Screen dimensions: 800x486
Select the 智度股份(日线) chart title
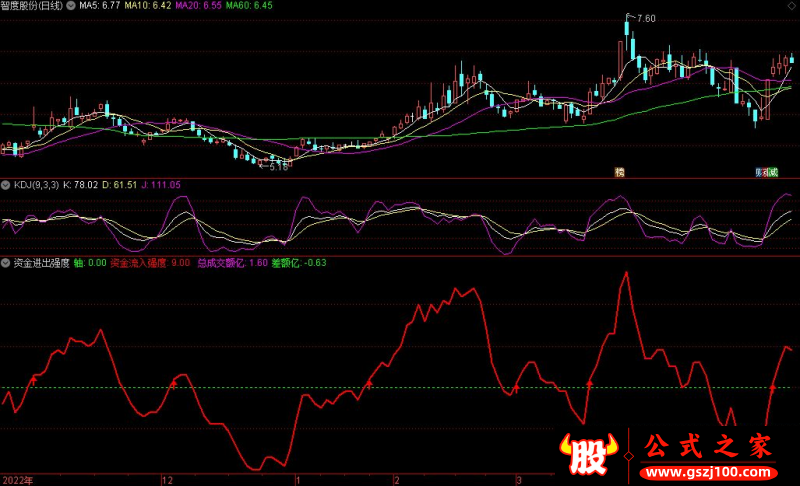32,6
